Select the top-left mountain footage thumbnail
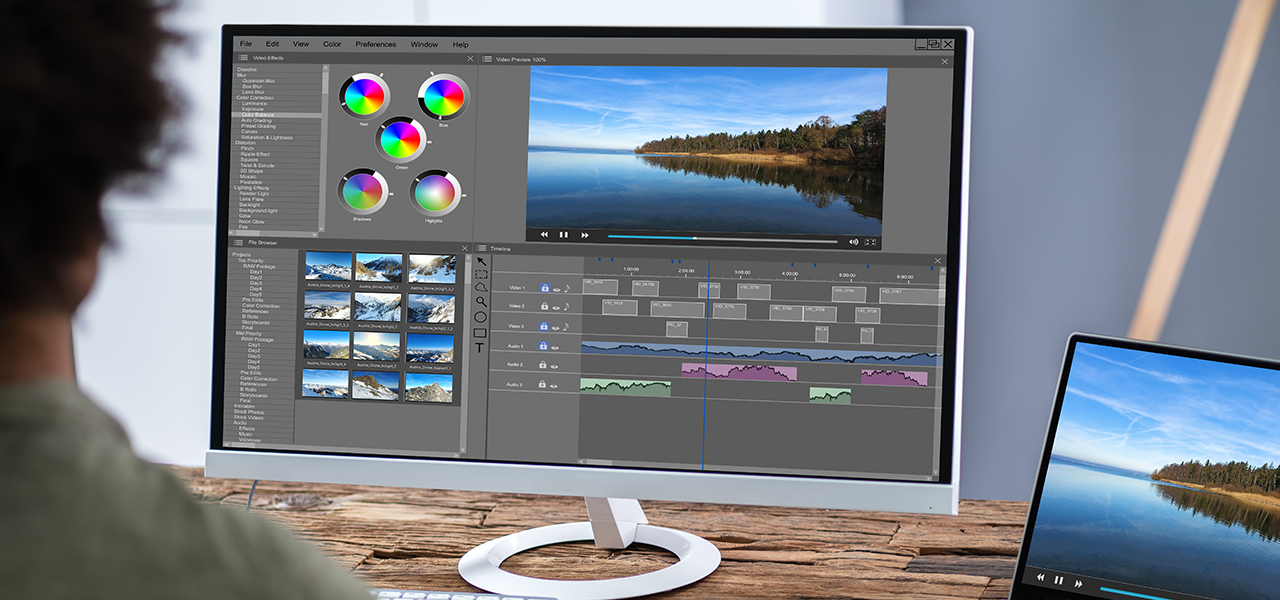 coord(328,267)
